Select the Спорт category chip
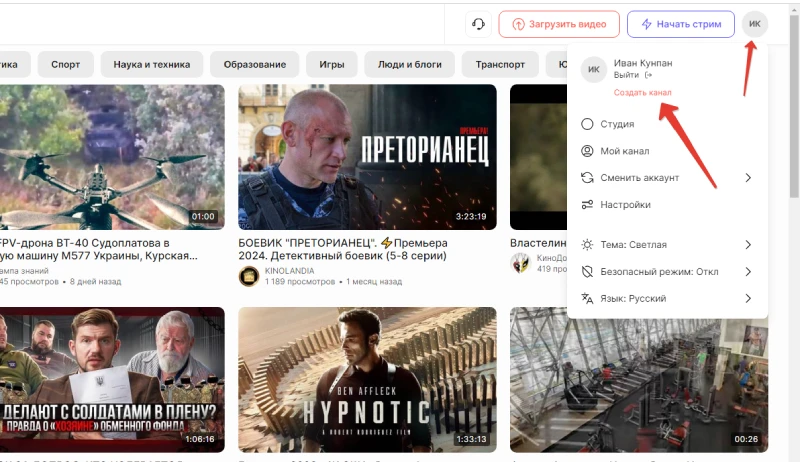 click(x=65, y=64)
